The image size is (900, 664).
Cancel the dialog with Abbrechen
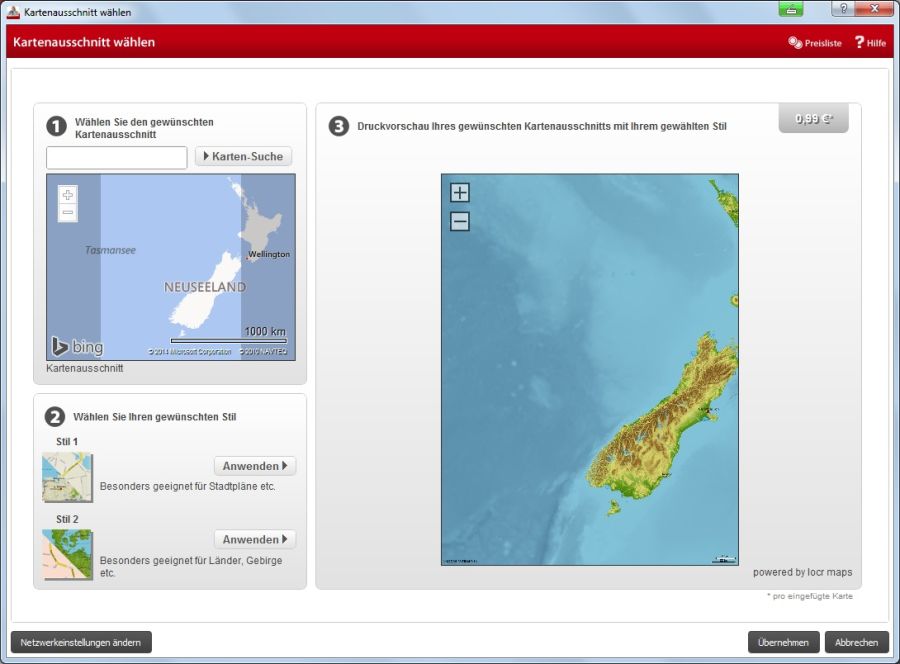point(856,642)
